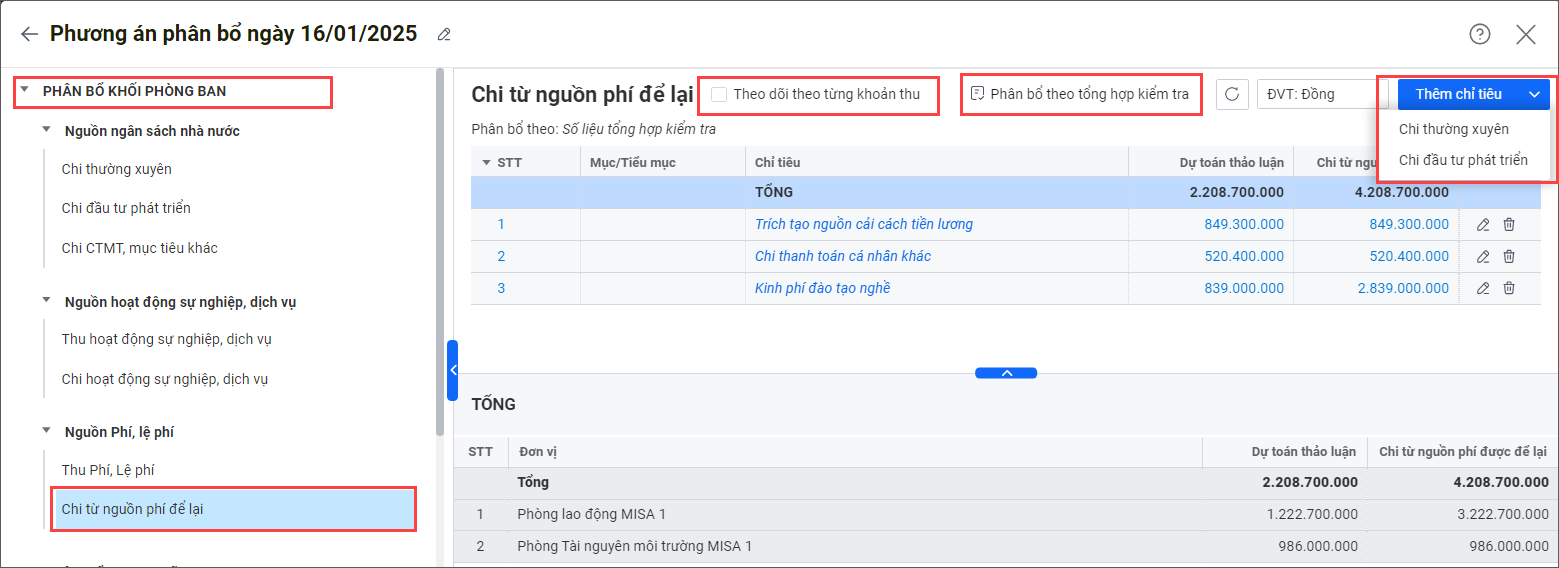Collapse the PHÂN BỔ KHỐI PHÒNG BAN section
The width and height of the screenshot is (1559, 568).
coord(25,91)
